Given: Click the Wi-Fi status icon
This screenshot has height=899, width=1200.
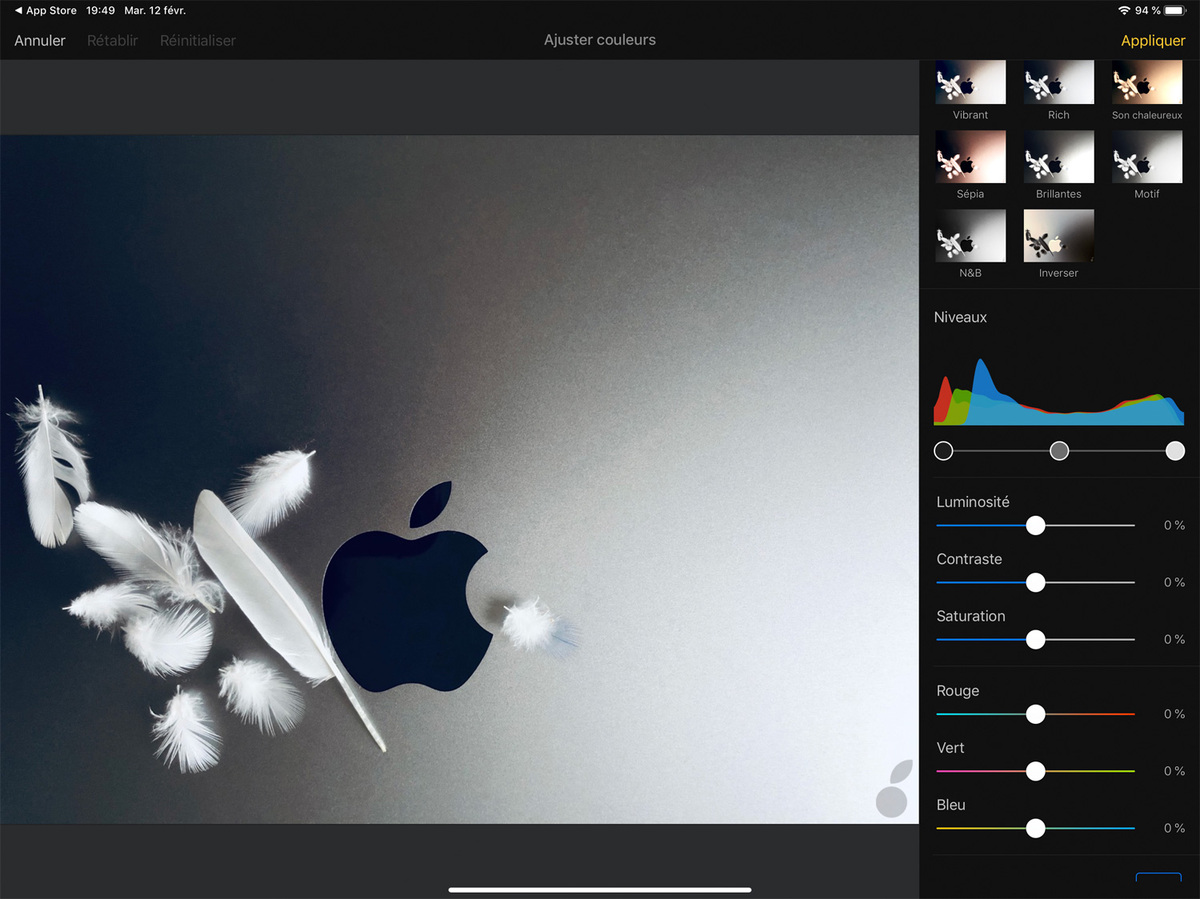Looking at the screenshot, I should point(1124,11).
